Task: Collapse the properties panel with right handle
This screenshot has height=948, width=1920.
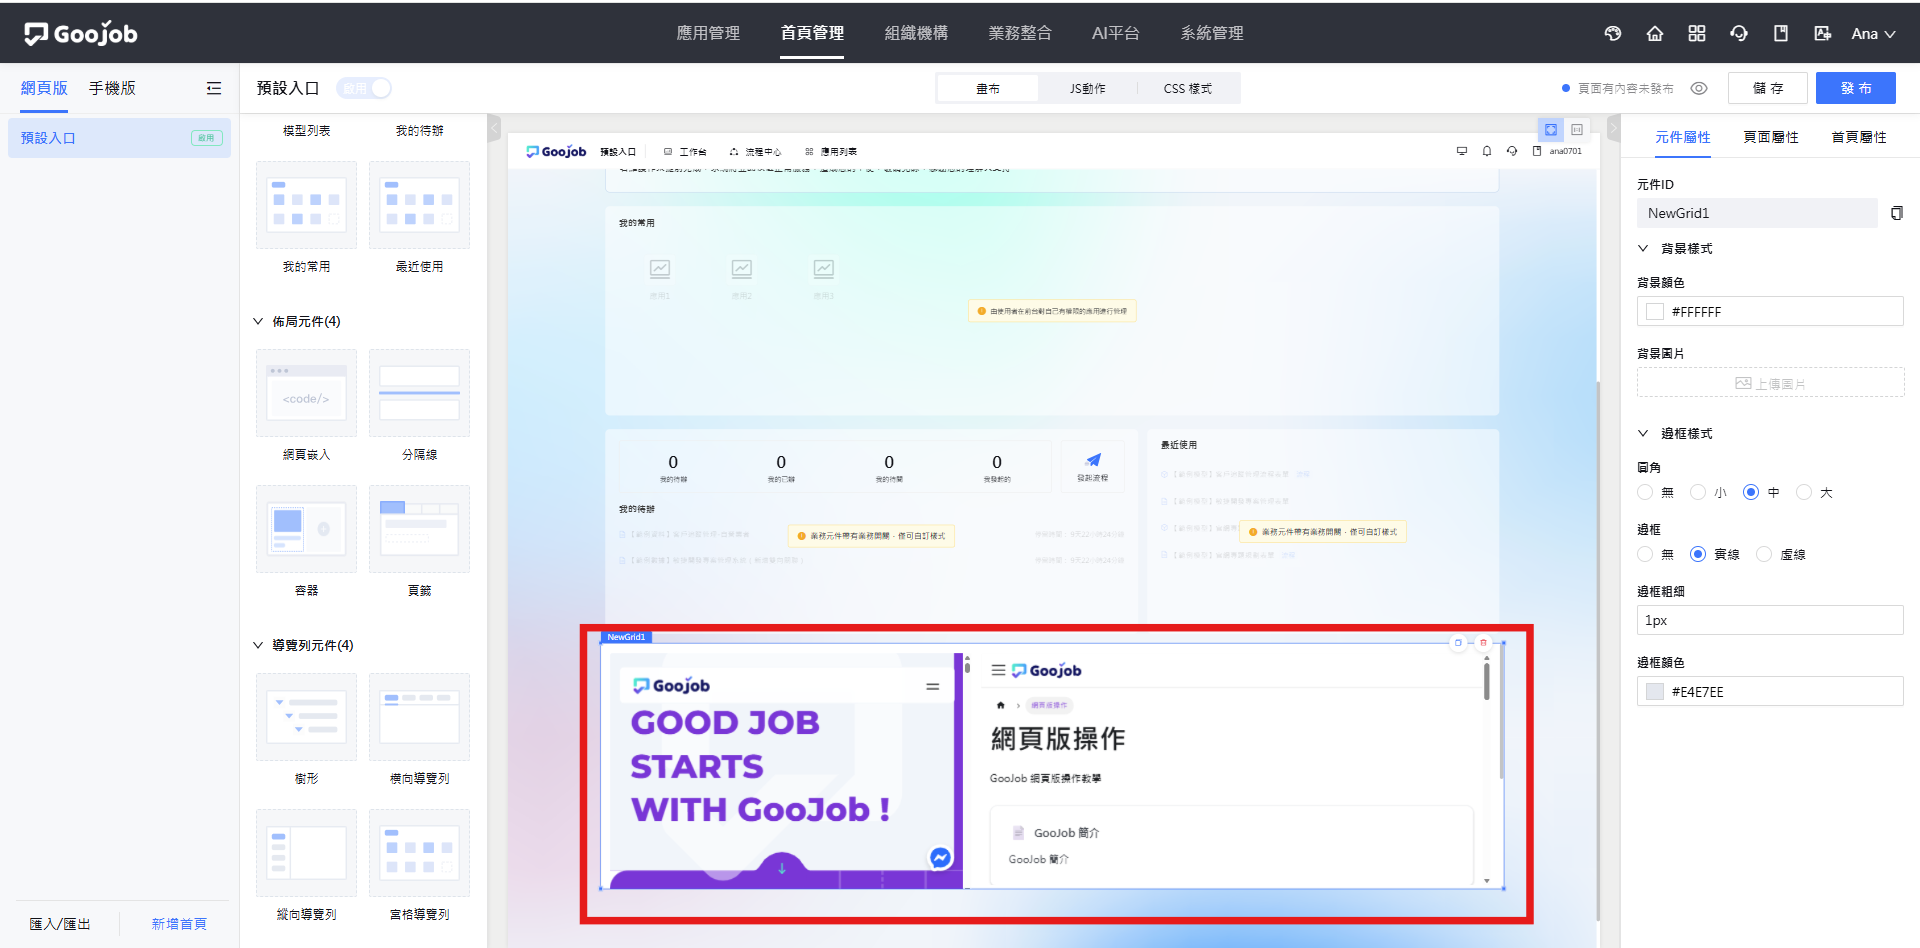Action: (1613, 129)
